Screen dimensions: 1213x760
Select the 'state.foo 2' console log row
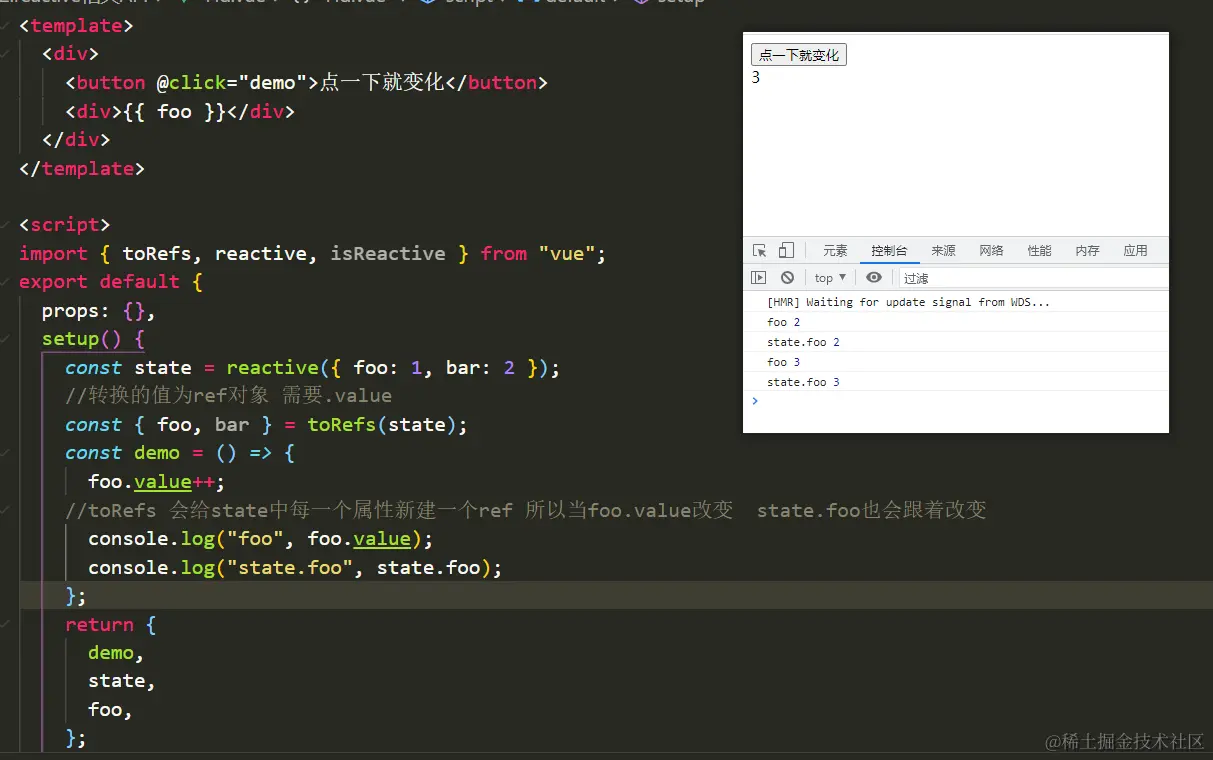tap(956, 342)
